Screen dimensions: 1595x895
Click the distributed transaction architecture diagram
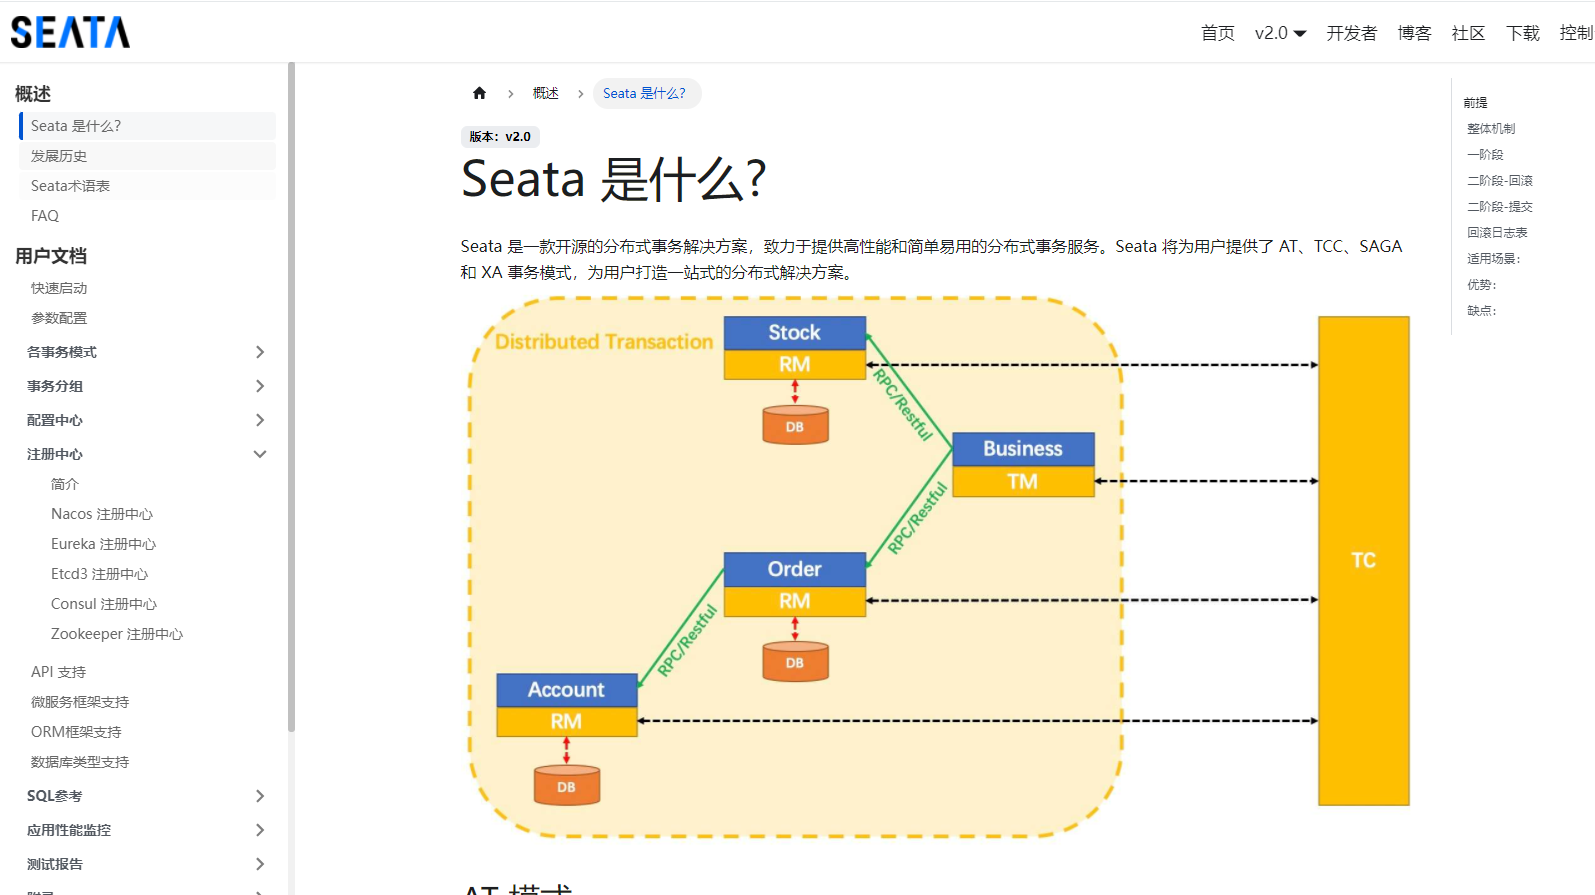pyautogui.click(x=939, y=567)
